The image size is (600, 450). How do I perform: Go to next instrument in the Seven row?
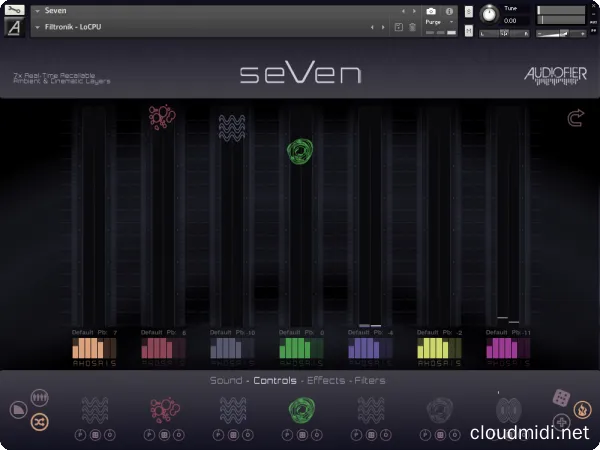[x=414, y=11]
